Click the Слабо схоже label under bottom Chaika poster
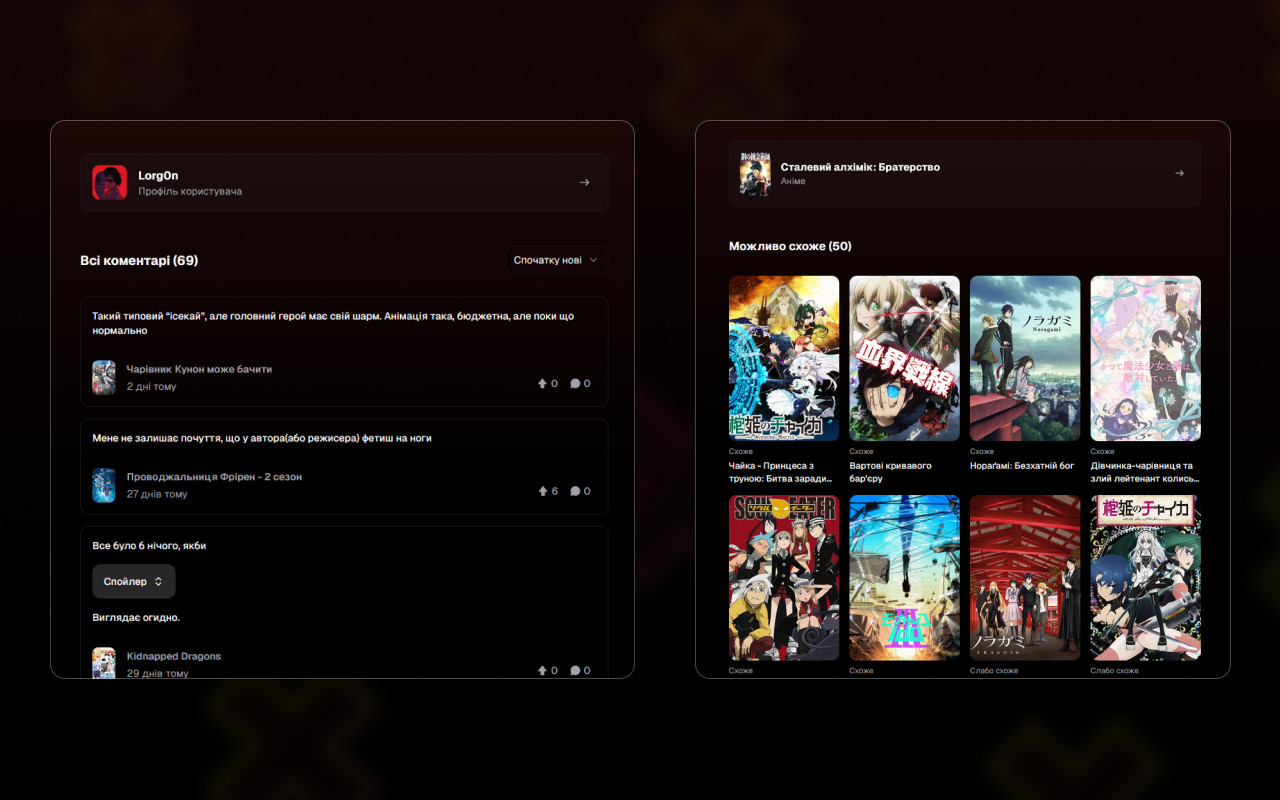Viewport: 1280px width, 800px height. [x=1115, y=670]
